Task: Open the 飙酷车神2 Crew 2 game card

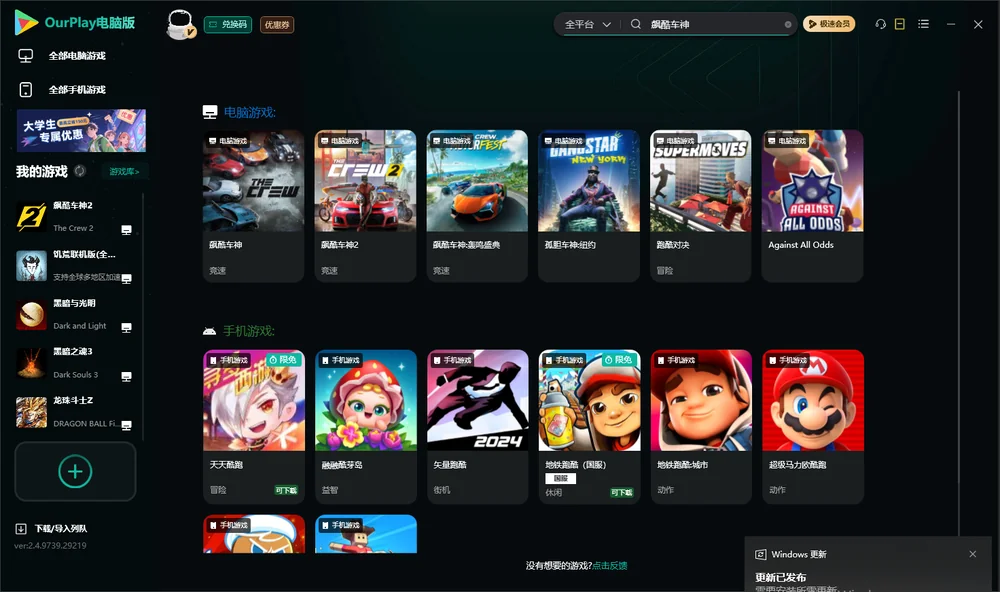Action: (365, 205)
